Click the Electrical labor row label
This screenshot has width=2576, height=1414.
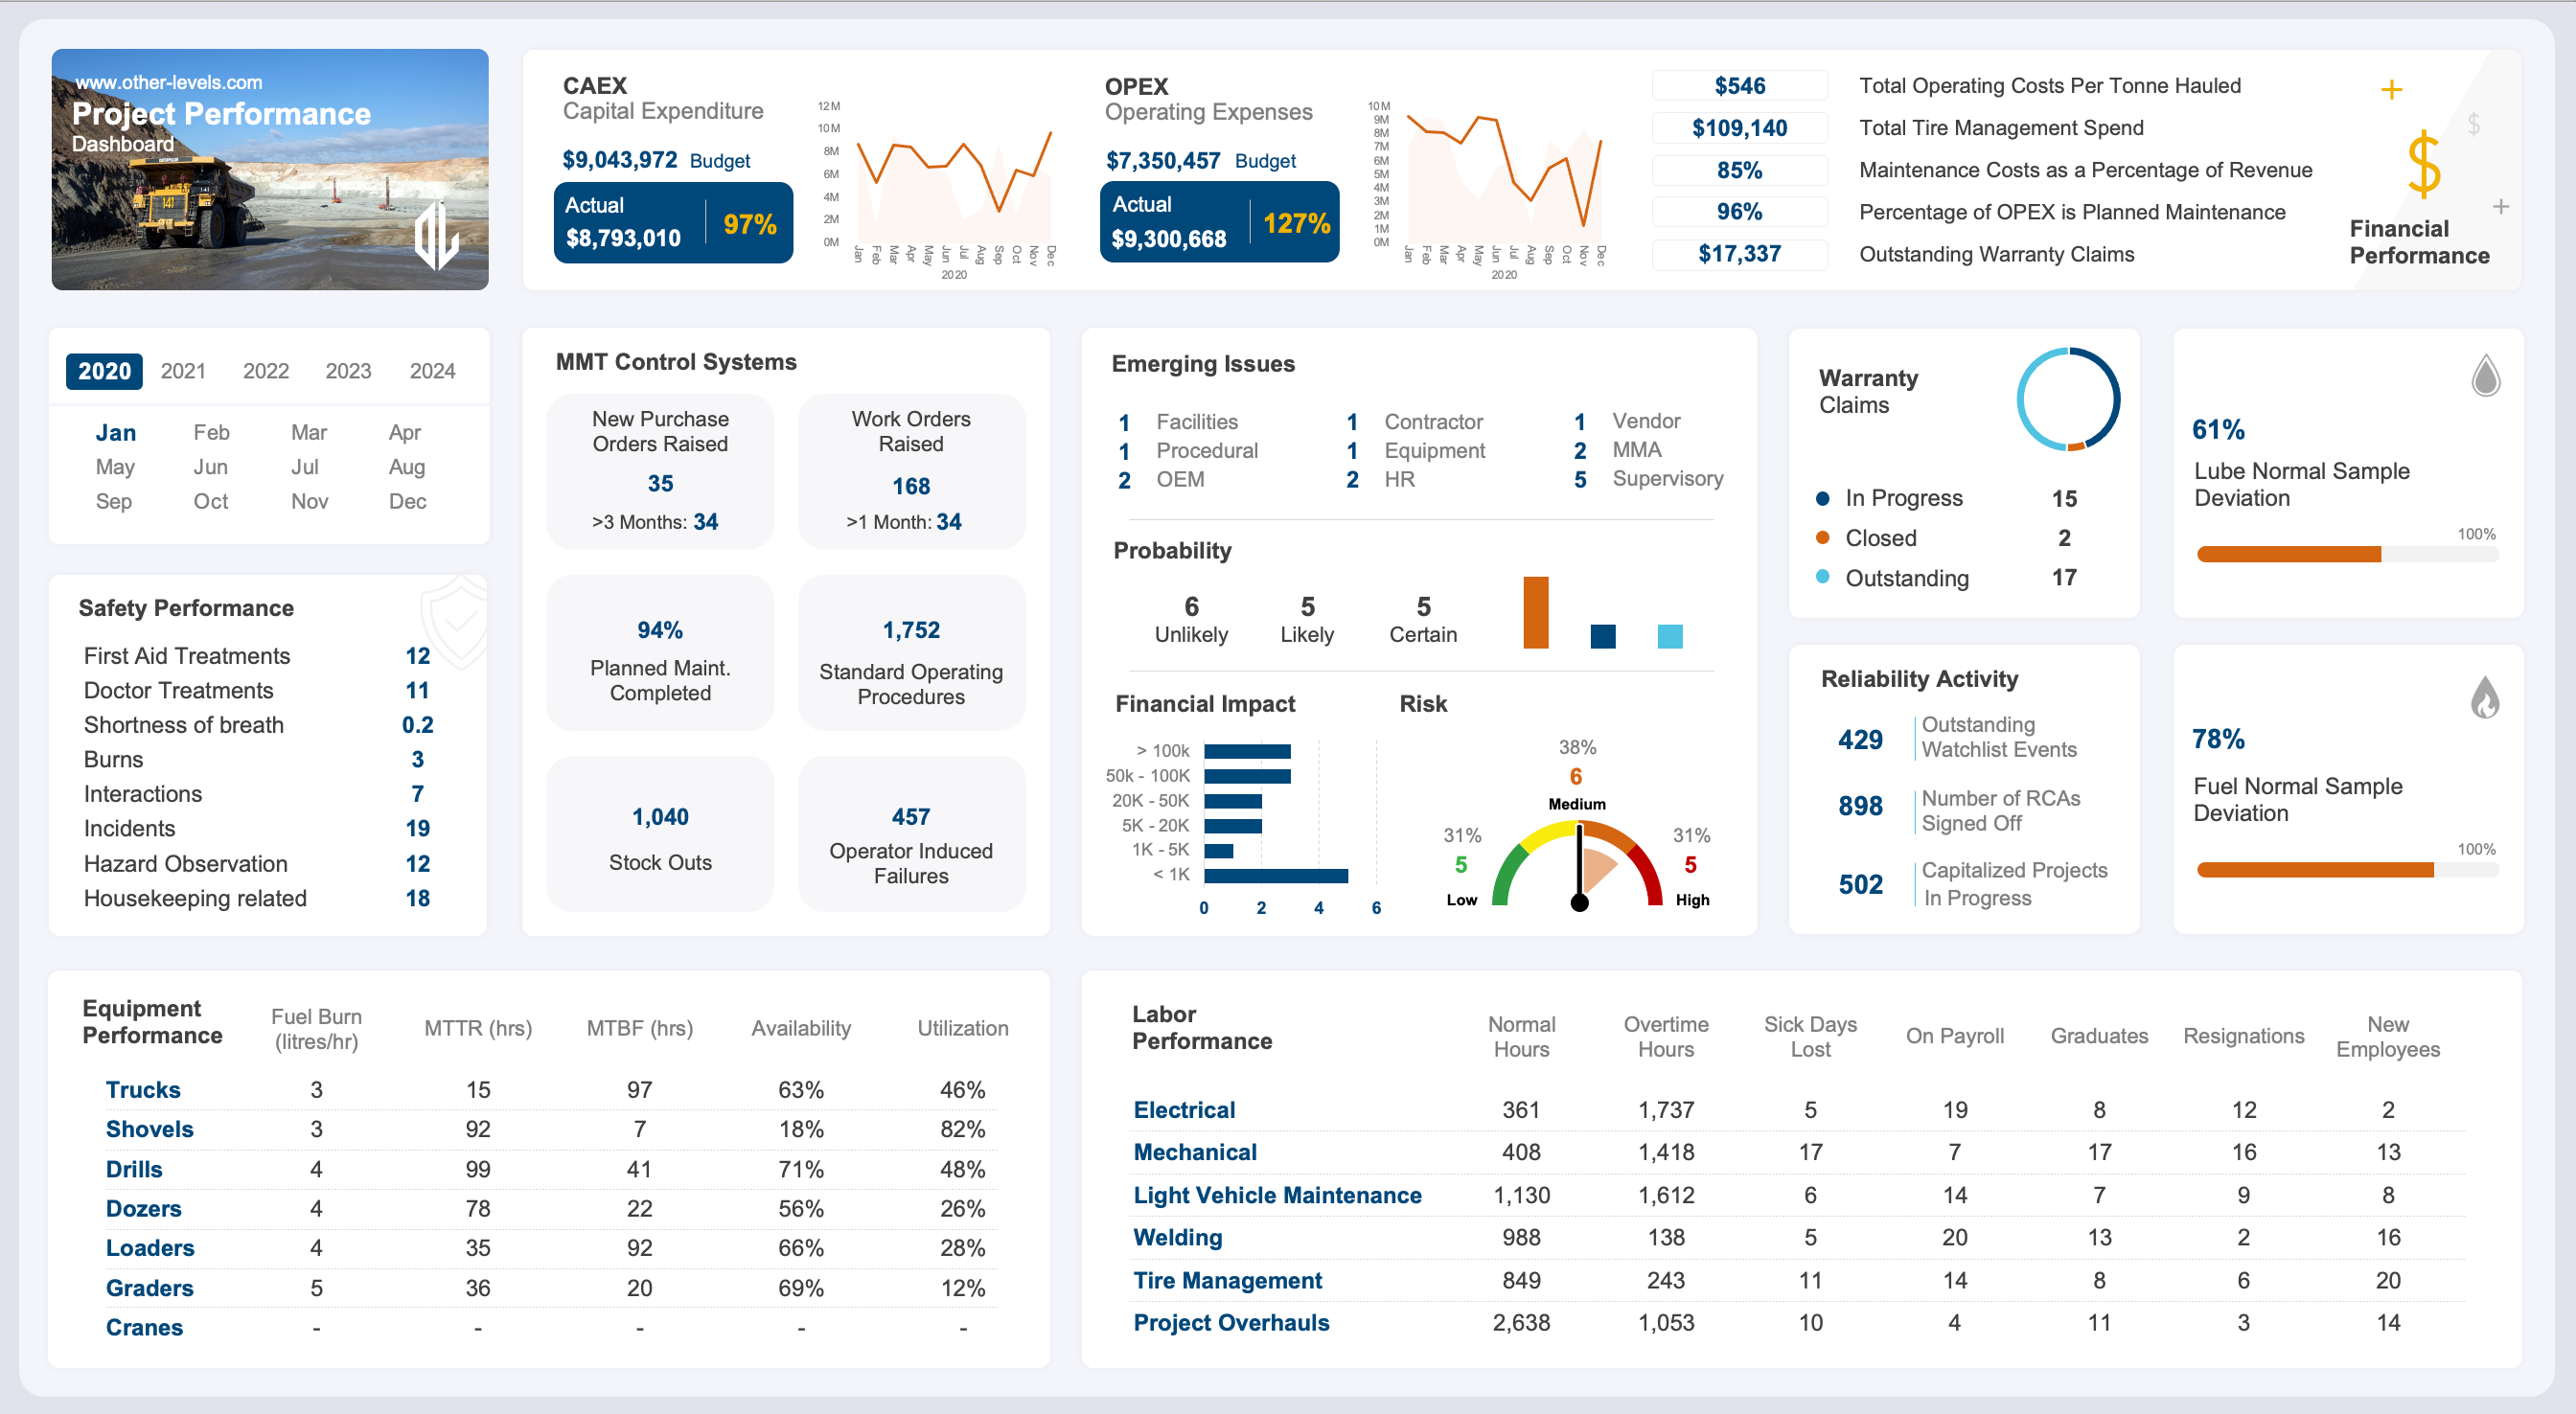[1184, 1109]
